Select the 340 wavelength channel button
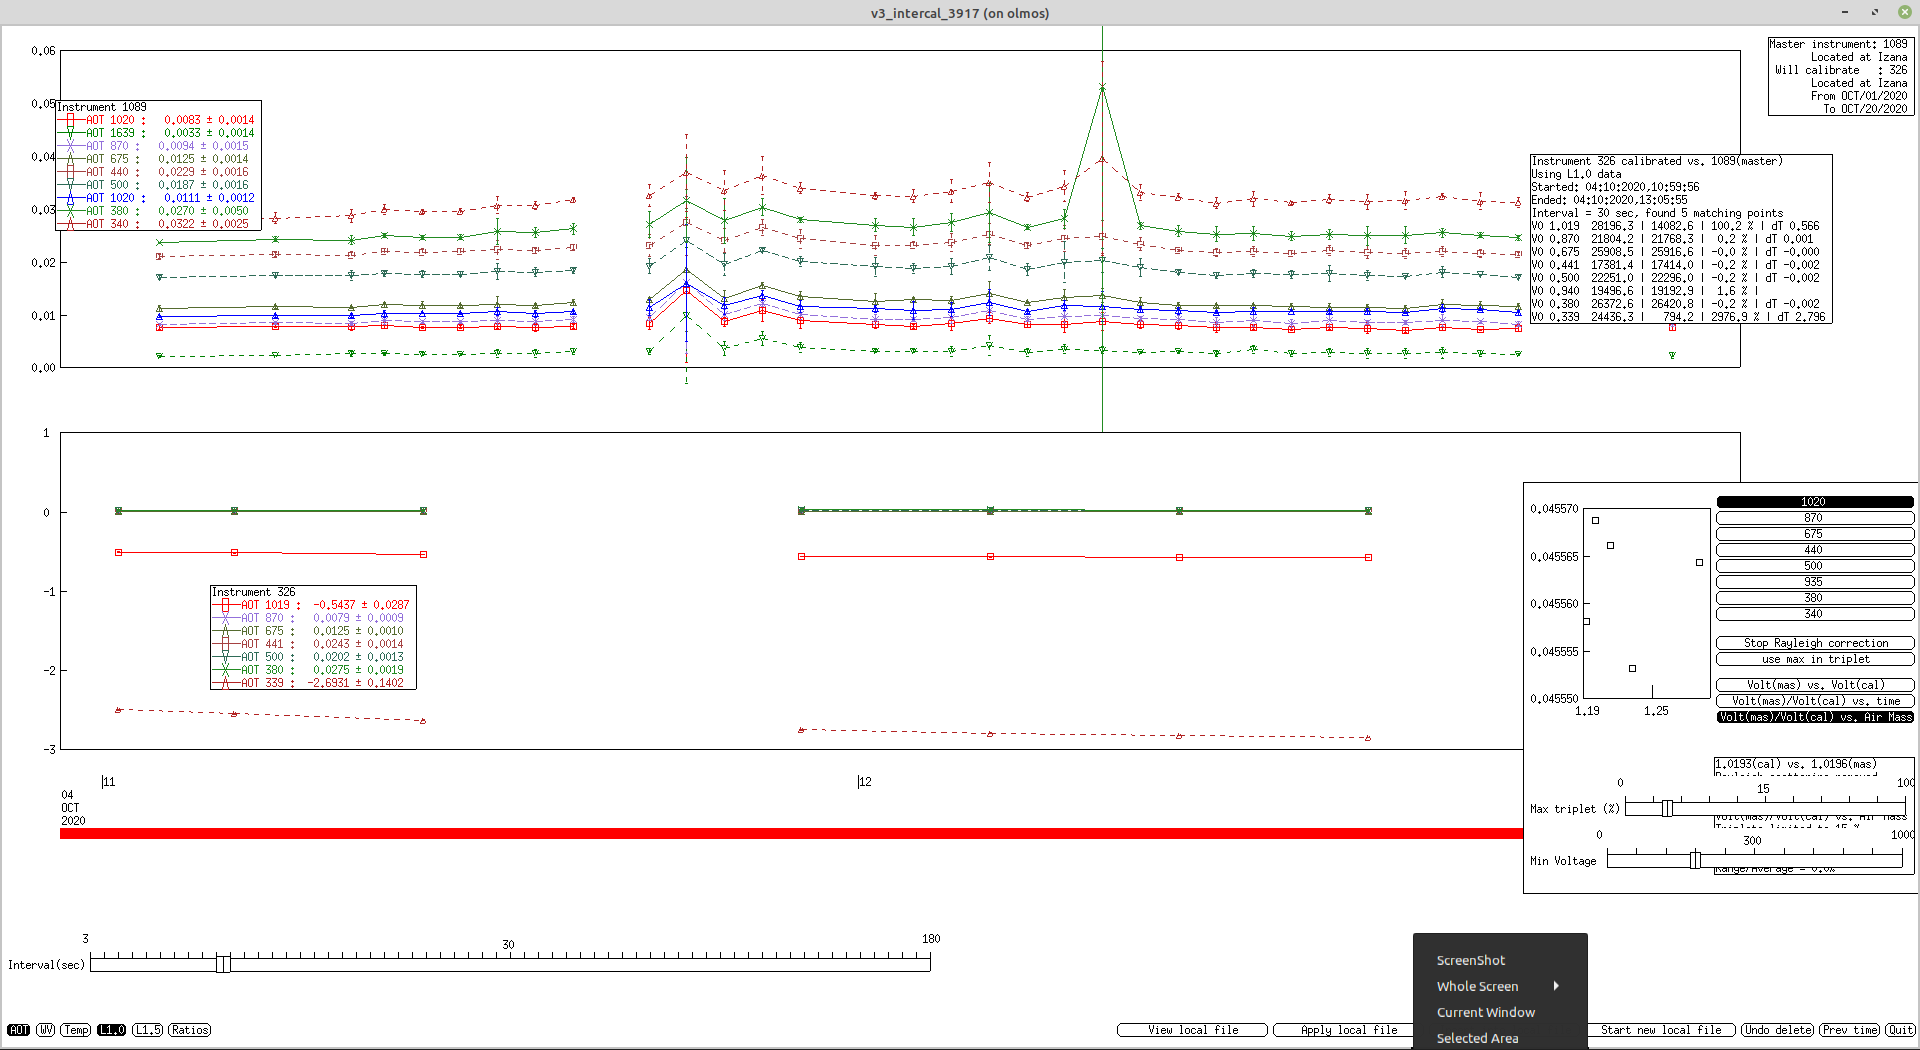 click(1814, 614)
